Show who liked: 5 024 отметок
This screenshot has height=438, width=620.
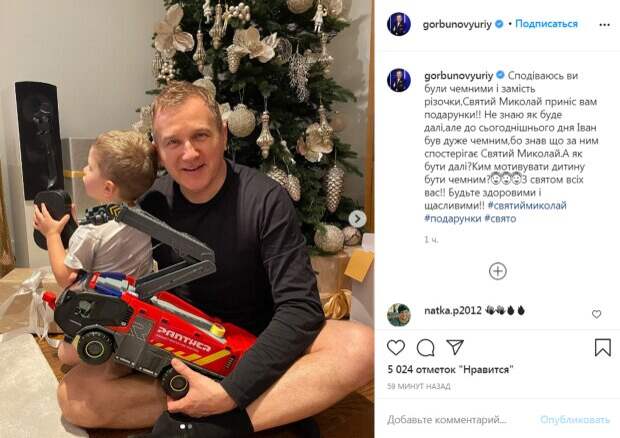pos(450,370)
